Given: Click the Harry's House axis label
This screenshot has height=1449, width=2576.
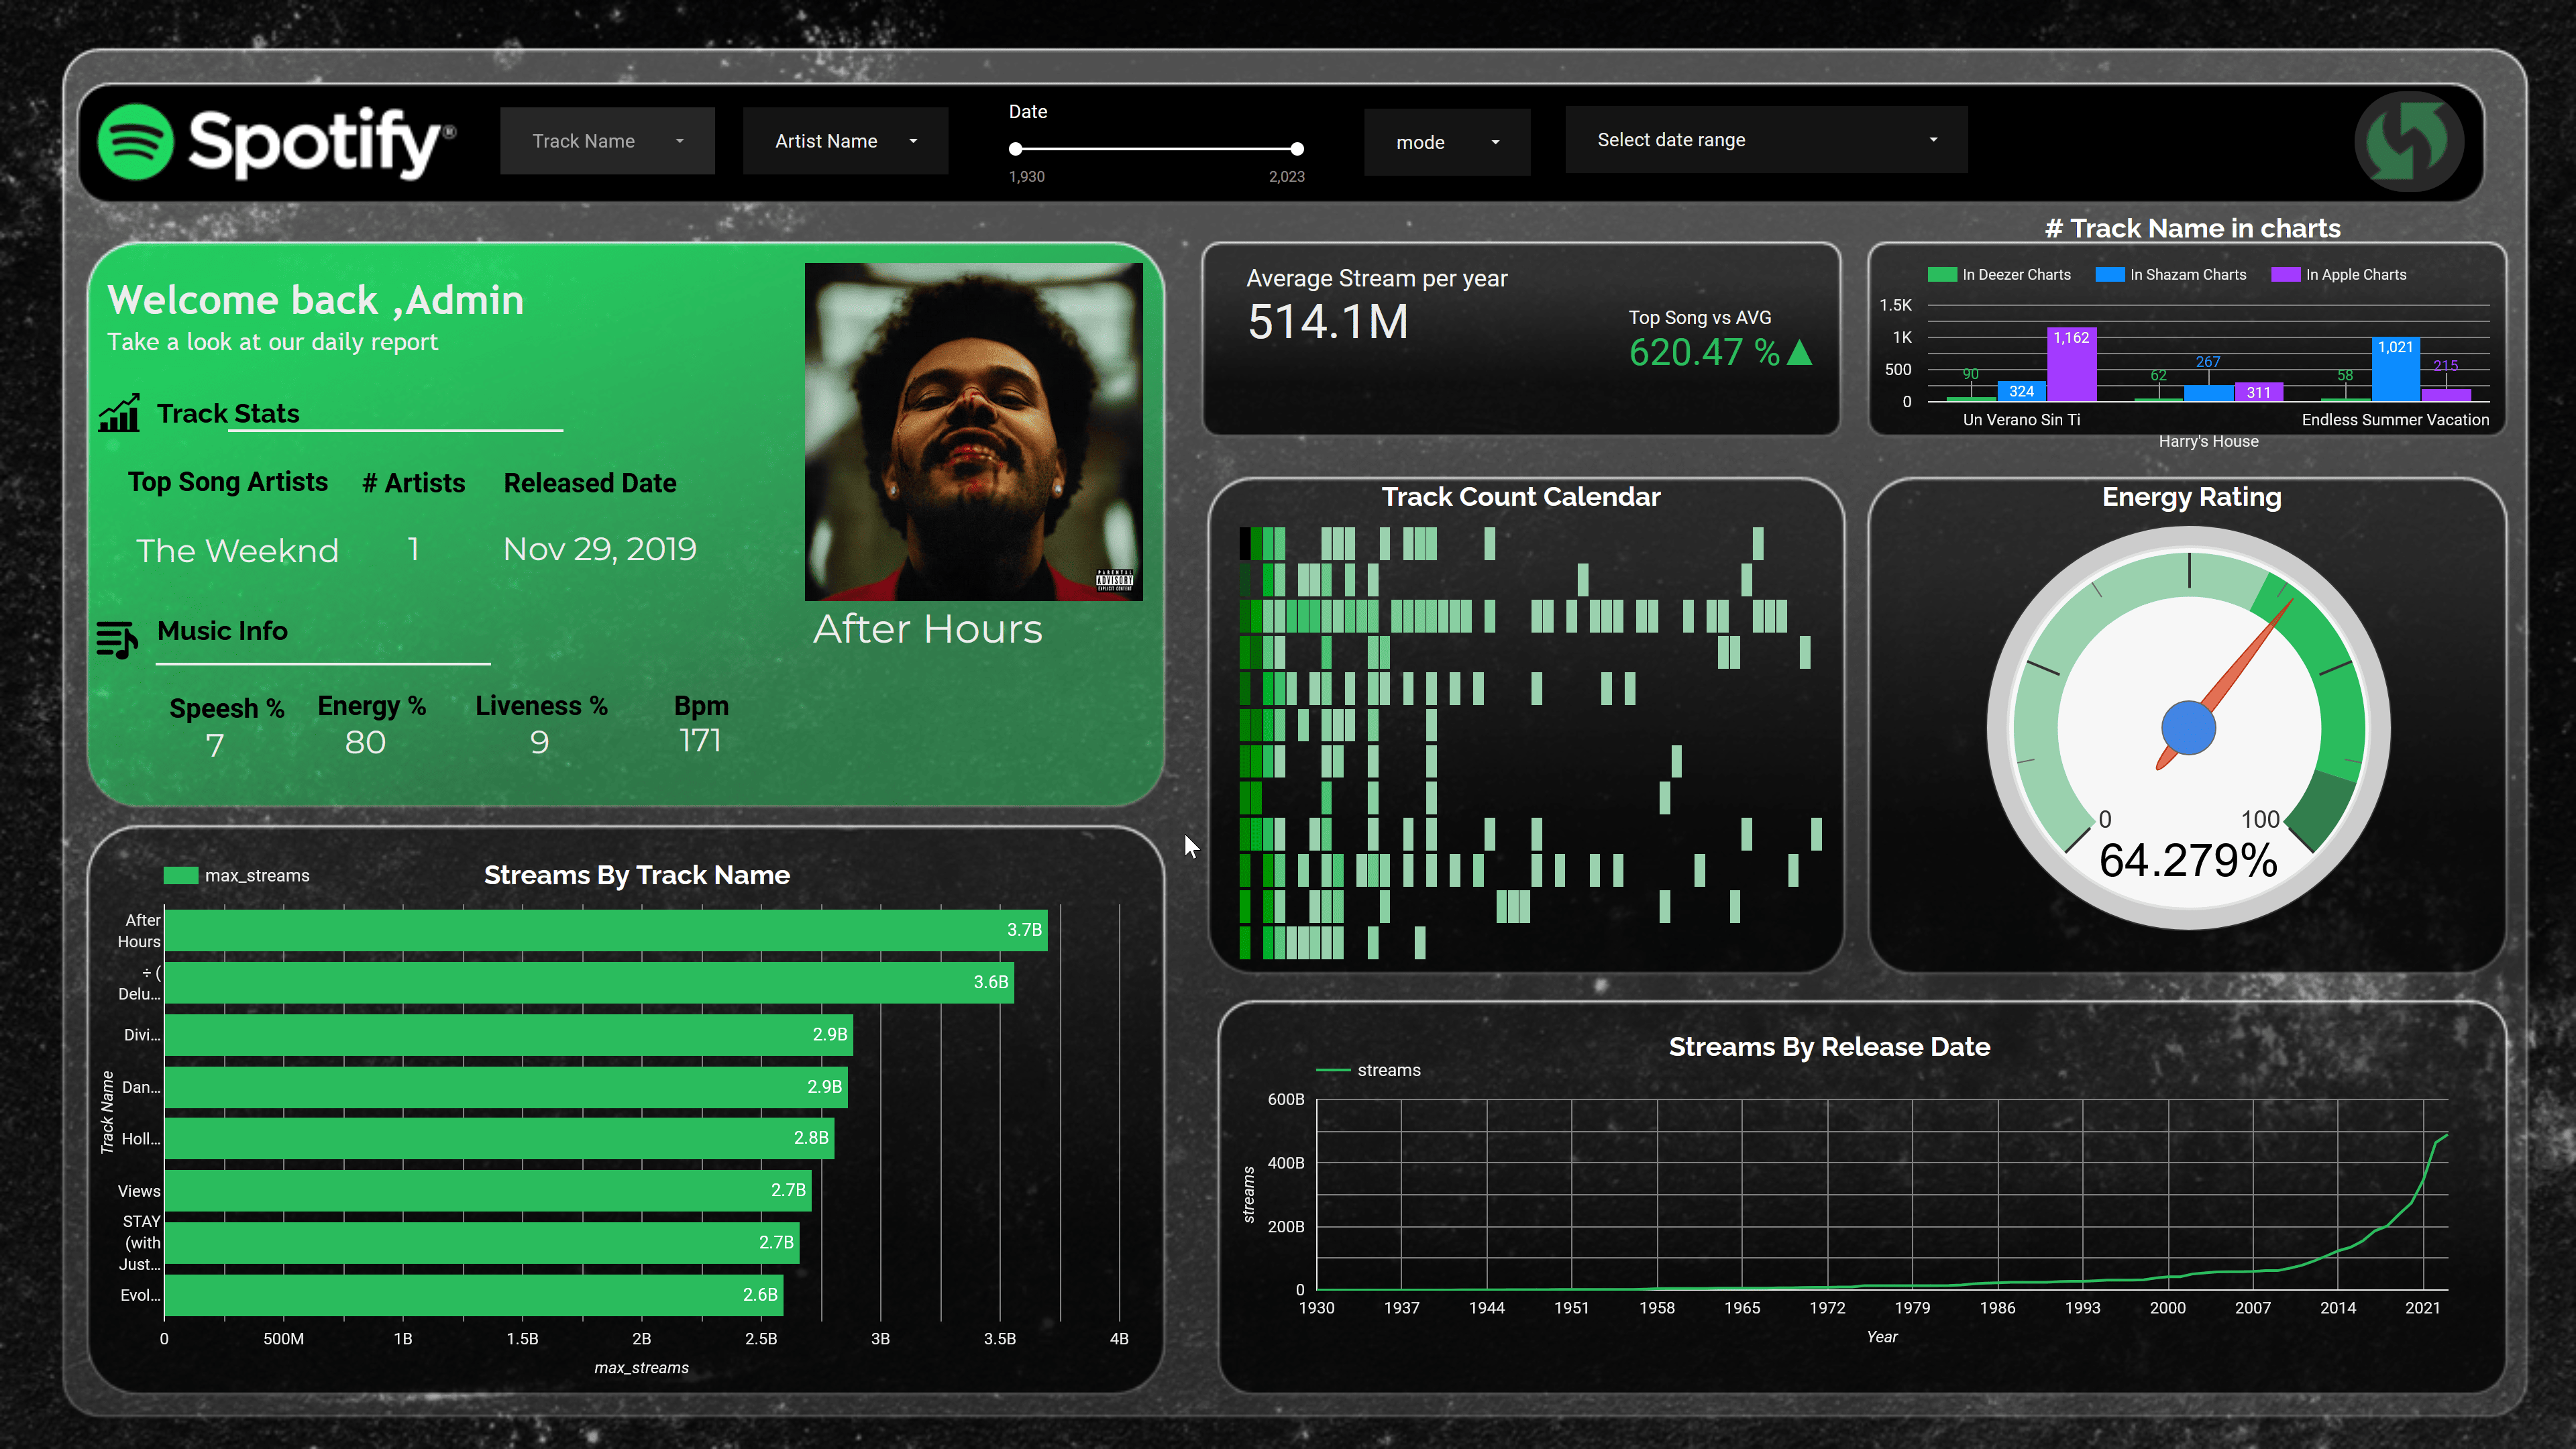Looking at the screenshot, I should click(2208, 442).
